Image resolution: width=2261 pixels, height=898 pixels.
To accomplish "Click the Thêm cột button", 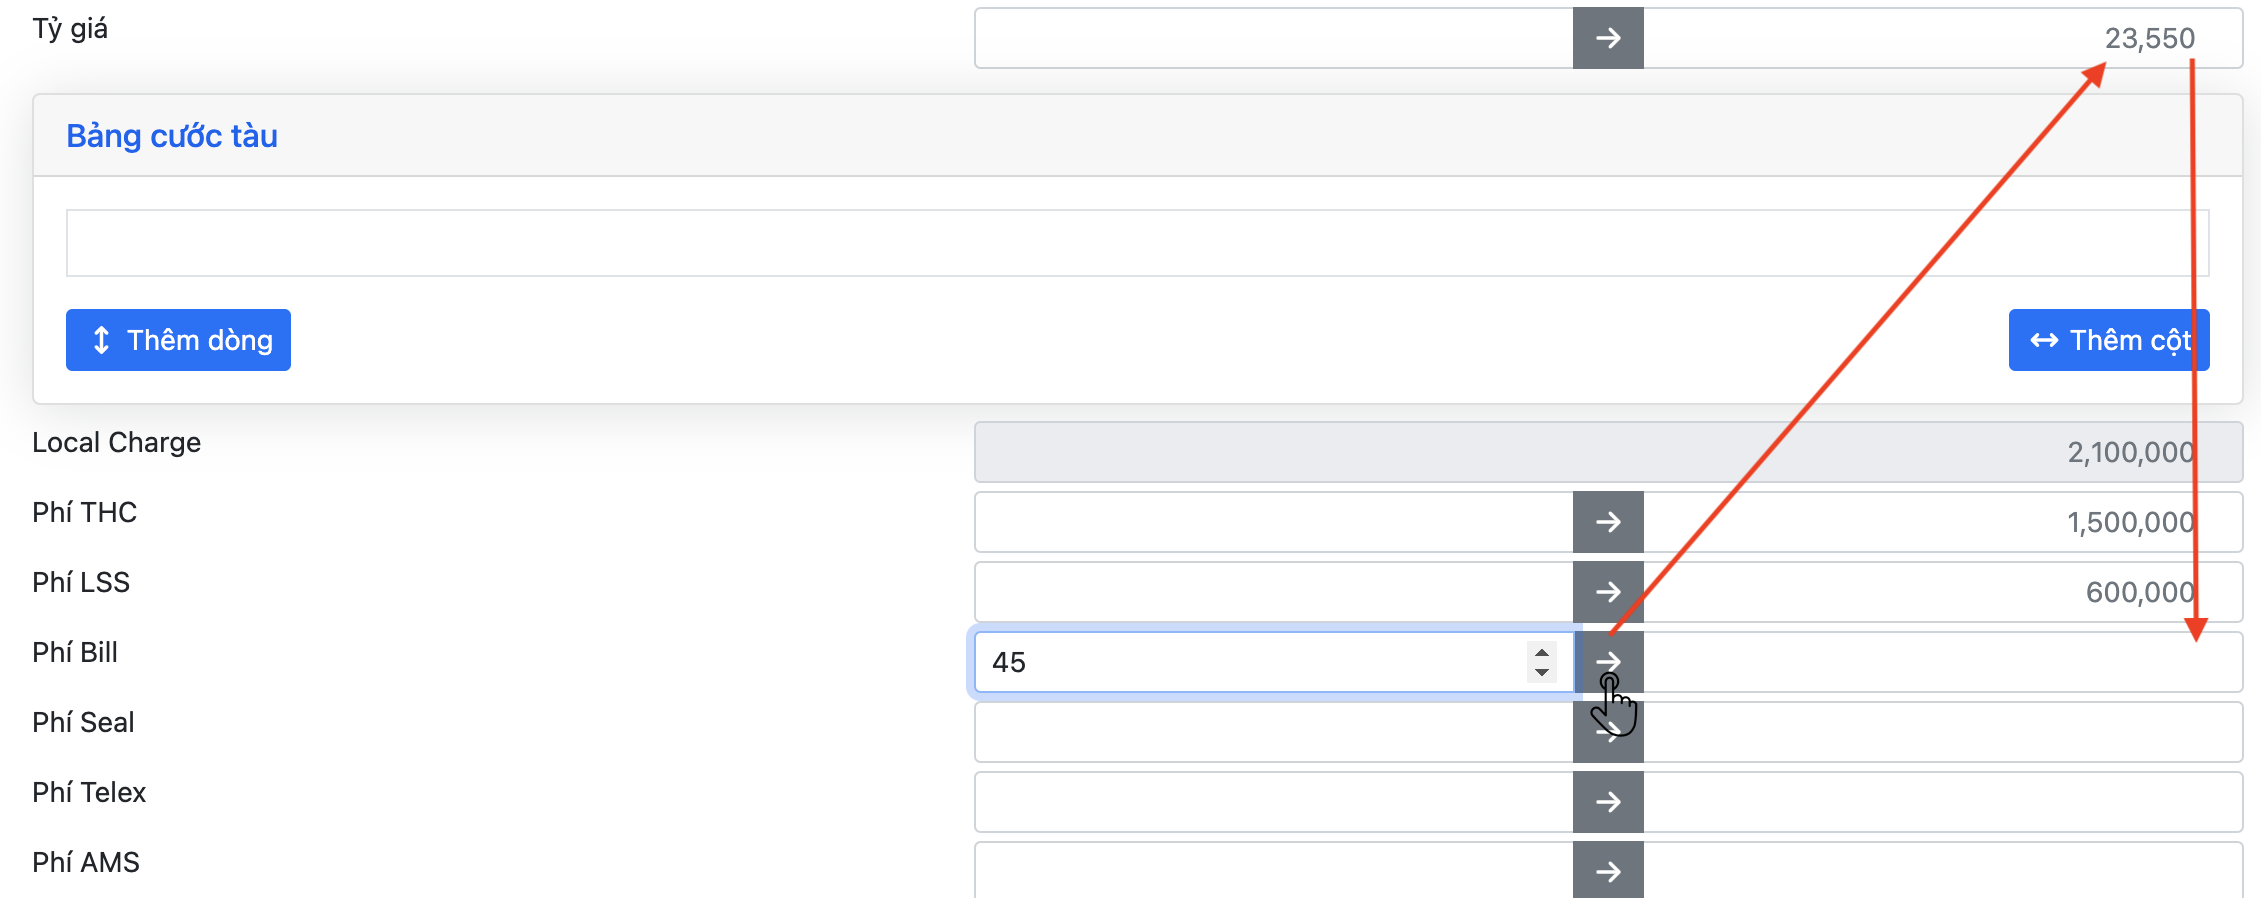I will (2108, 340).
